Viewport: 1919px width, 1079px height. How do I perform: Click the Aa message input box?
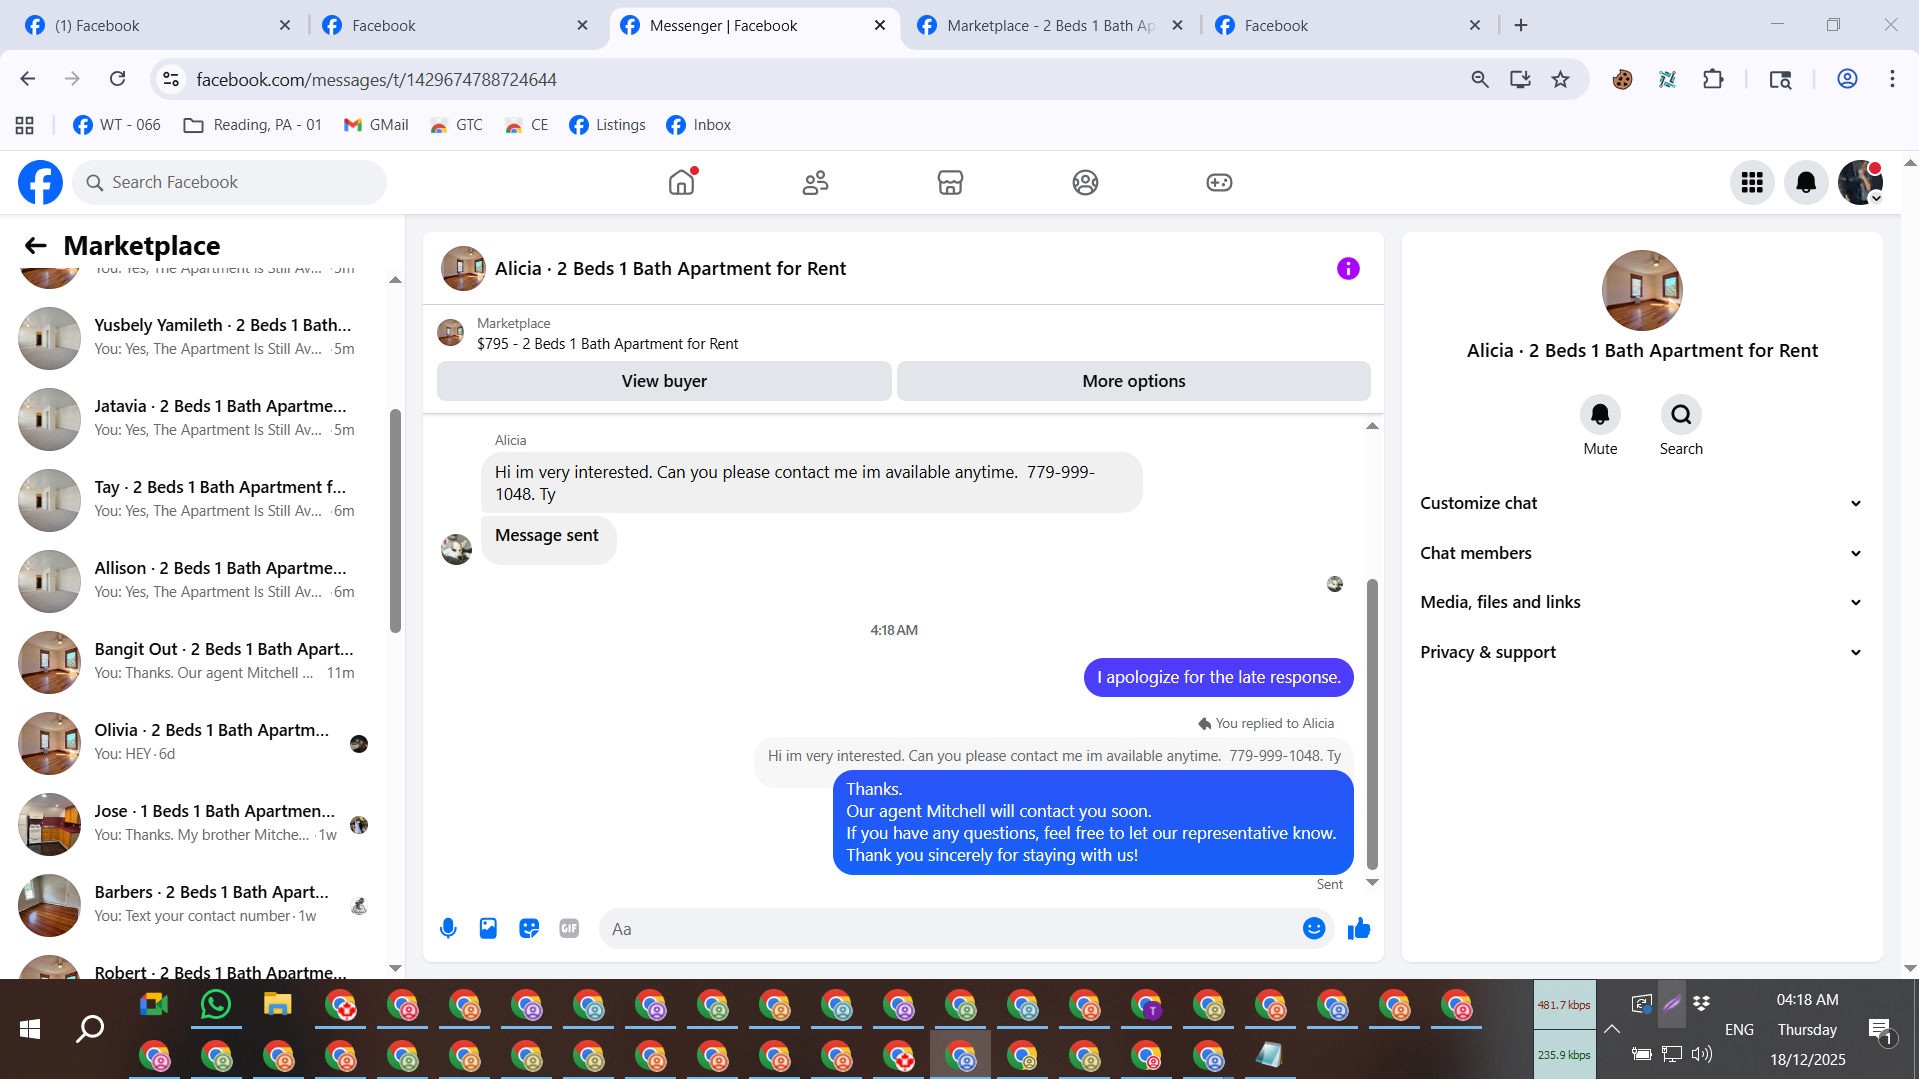pos(950,929)
